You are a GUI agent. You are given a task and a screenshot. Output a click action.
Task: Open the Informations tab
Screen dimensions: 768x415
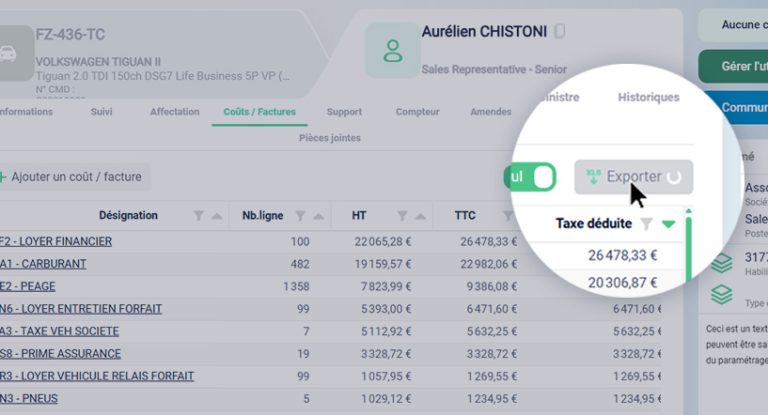tap(26, 112)
